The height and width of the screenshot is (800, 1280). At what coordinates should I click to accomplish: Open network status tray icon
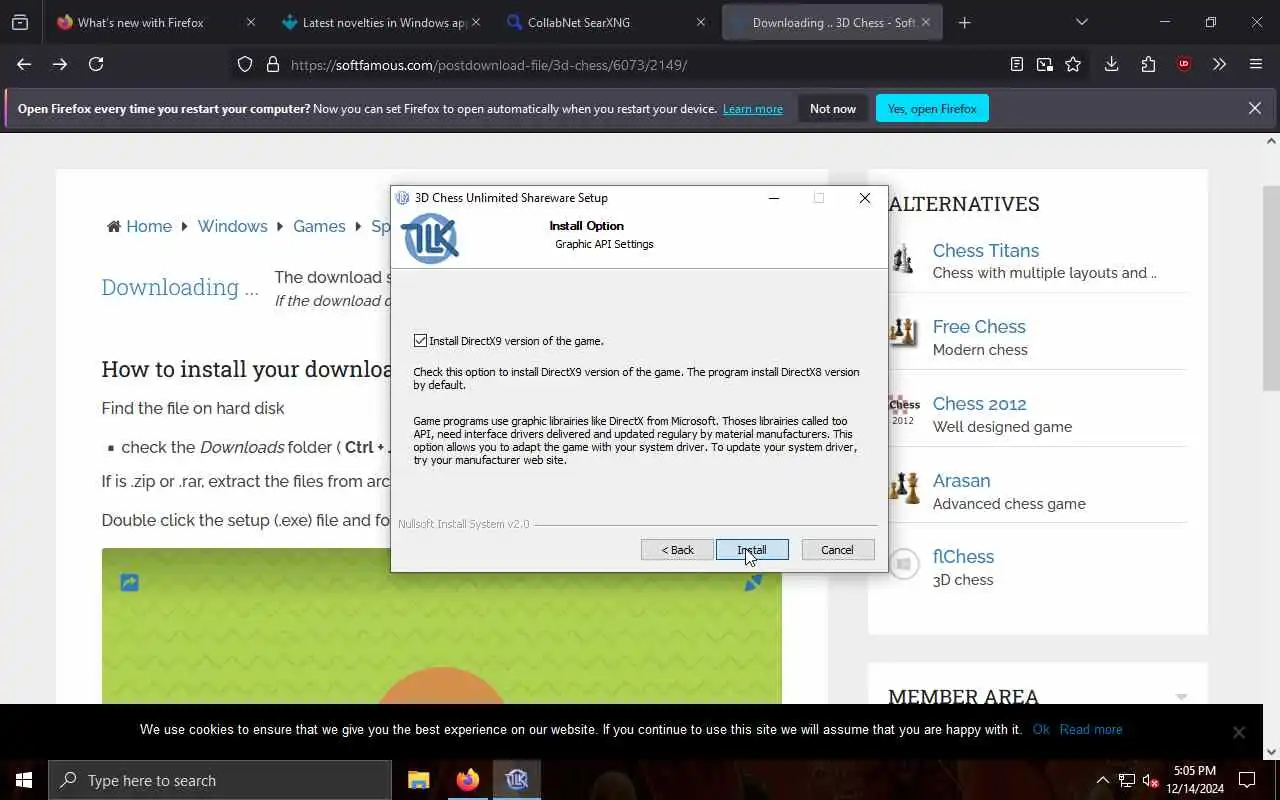point(1127,780)
